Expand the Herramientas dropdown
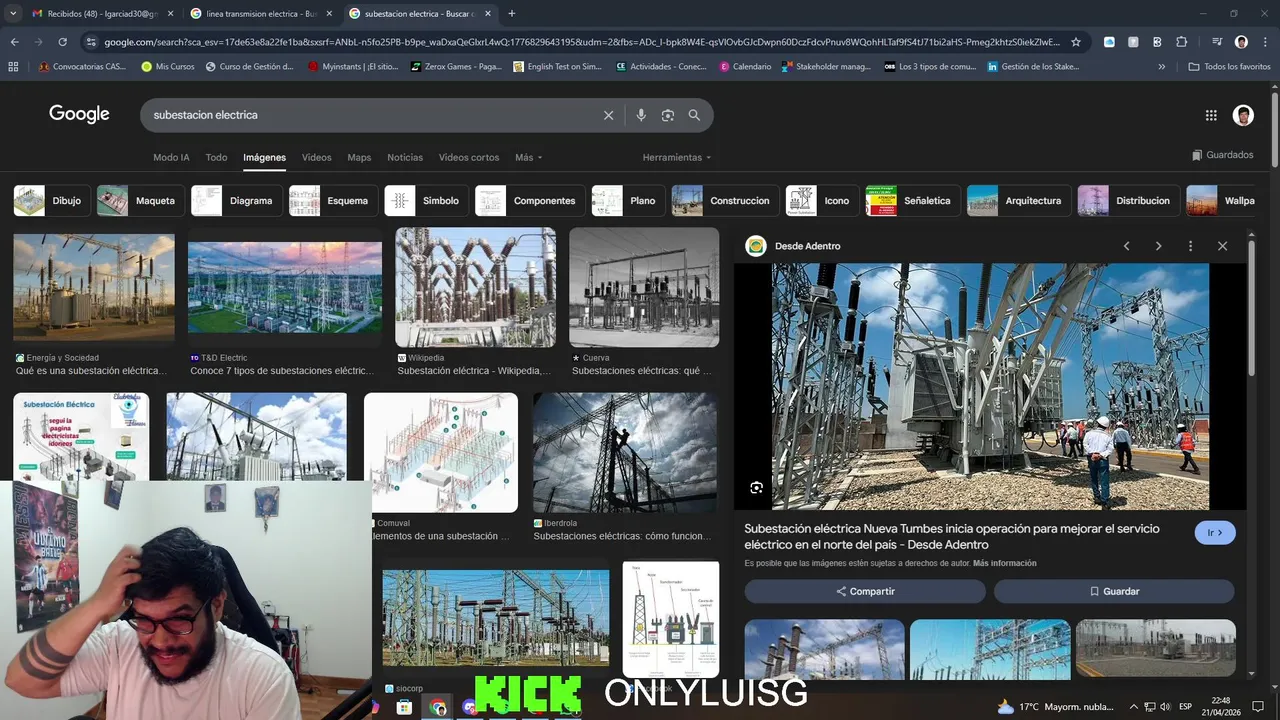This screenshot has width=1280, height=720. click(x=677, y=157)
